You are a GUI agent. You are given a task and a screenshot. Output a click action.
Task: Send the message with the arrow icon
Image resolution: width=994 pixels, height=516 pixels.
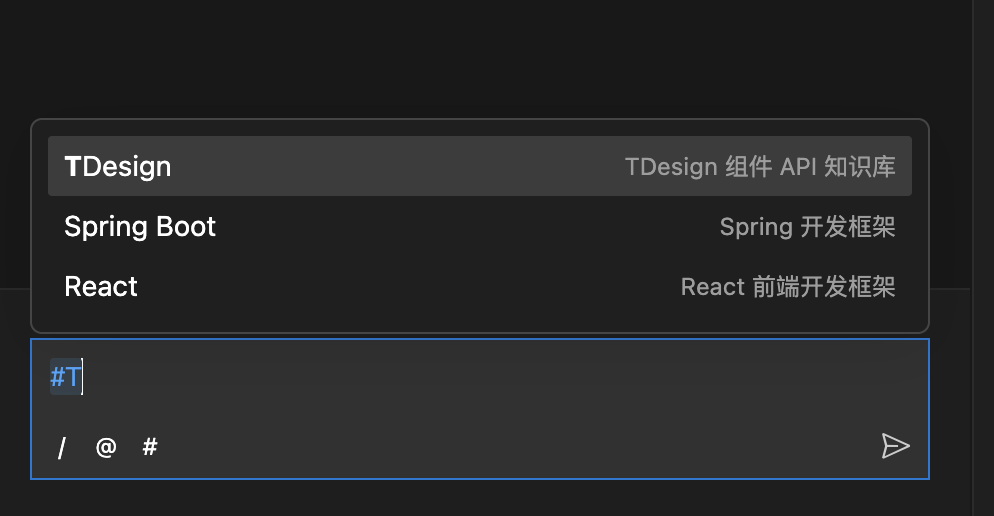pos(895,446)
